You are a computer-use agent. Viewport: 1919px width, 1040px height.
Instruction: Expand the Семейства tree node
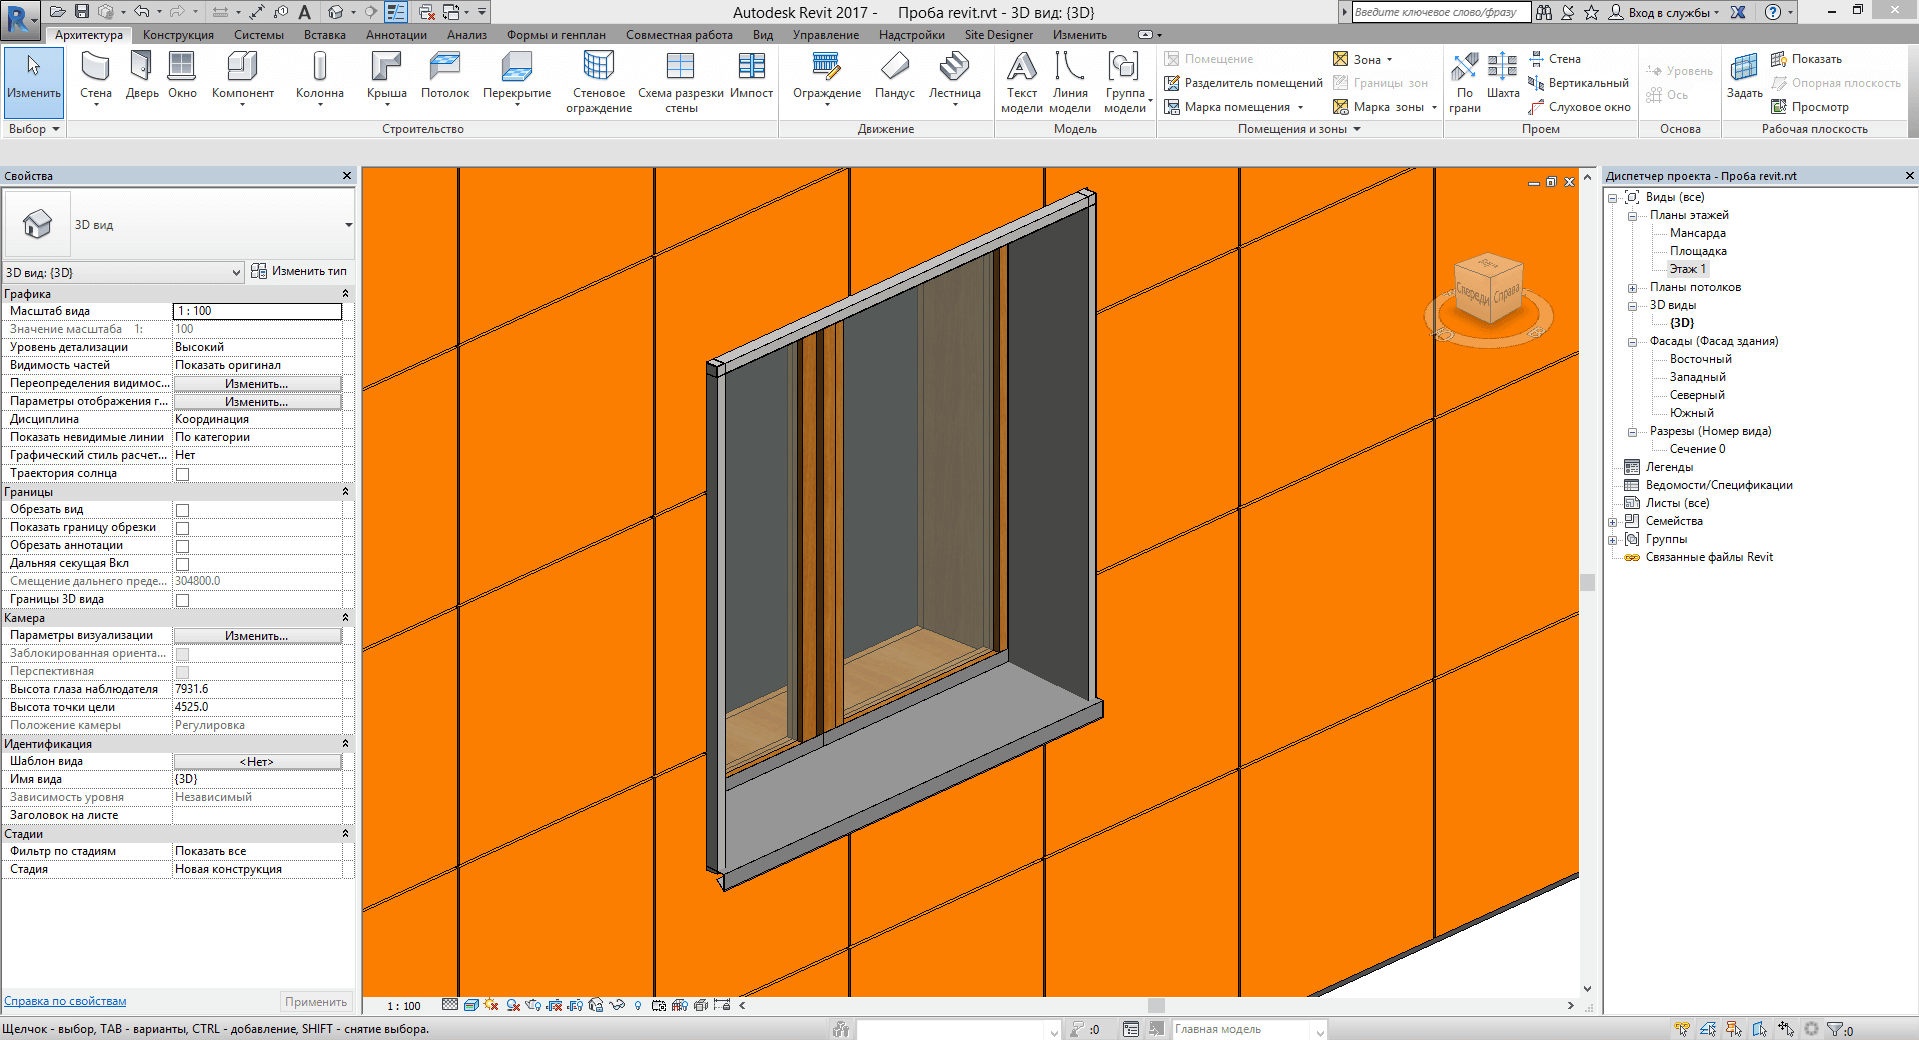[1612, 522]
